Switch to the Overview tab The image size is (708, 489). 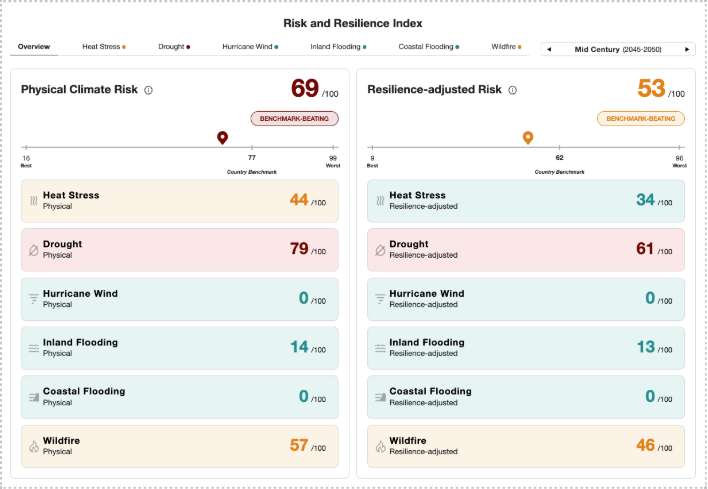point(34,47)
